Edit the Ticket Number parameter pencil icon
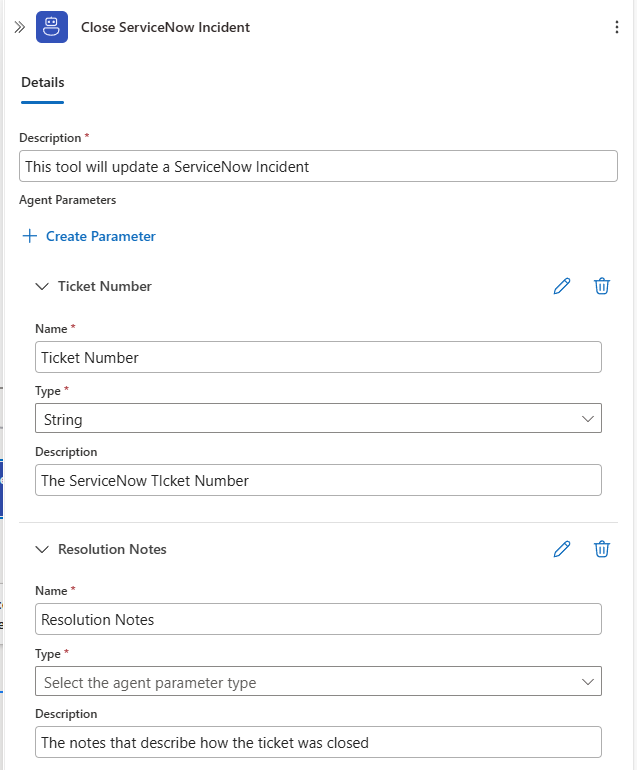 [x=562, y=286]
